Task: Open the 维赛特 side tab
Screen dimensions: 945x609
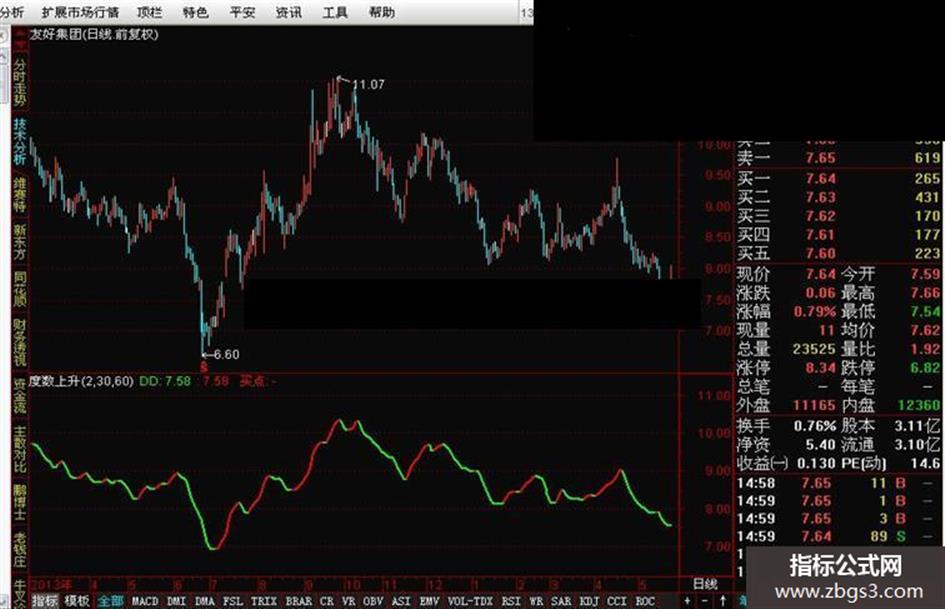Action: (x=20, y=195)
